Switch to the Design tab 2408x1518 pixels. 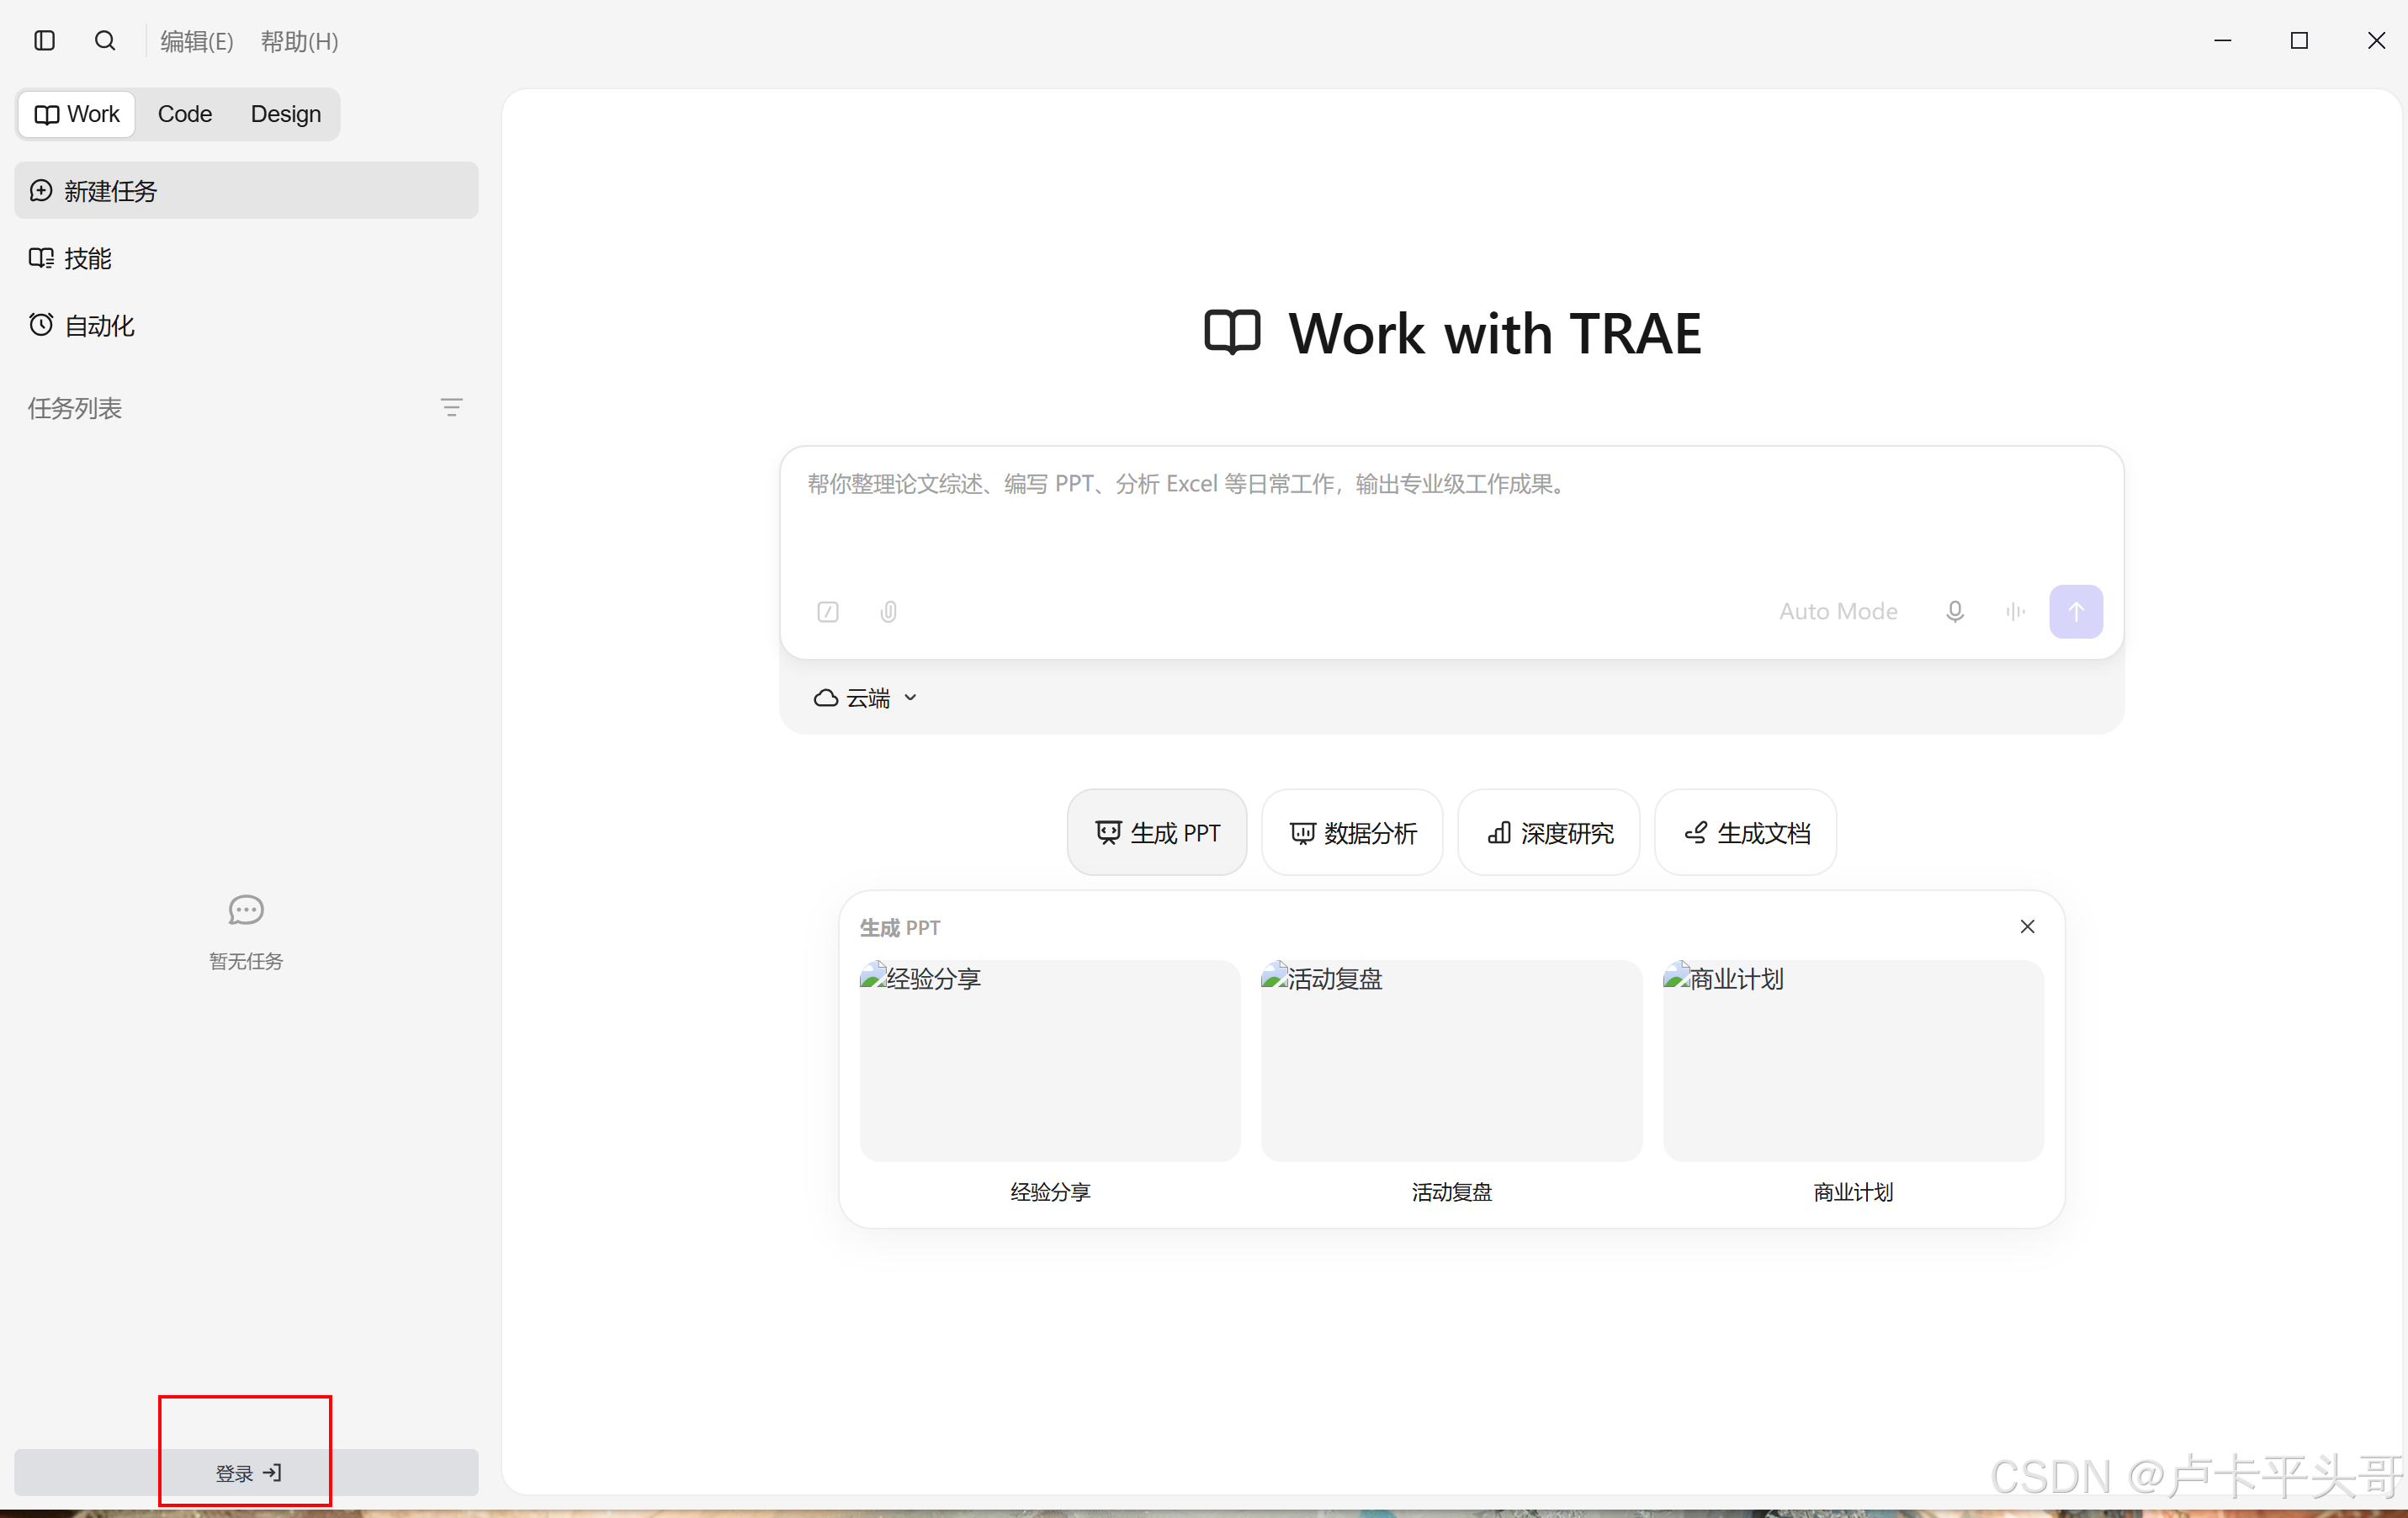click(x=286, y=114)
